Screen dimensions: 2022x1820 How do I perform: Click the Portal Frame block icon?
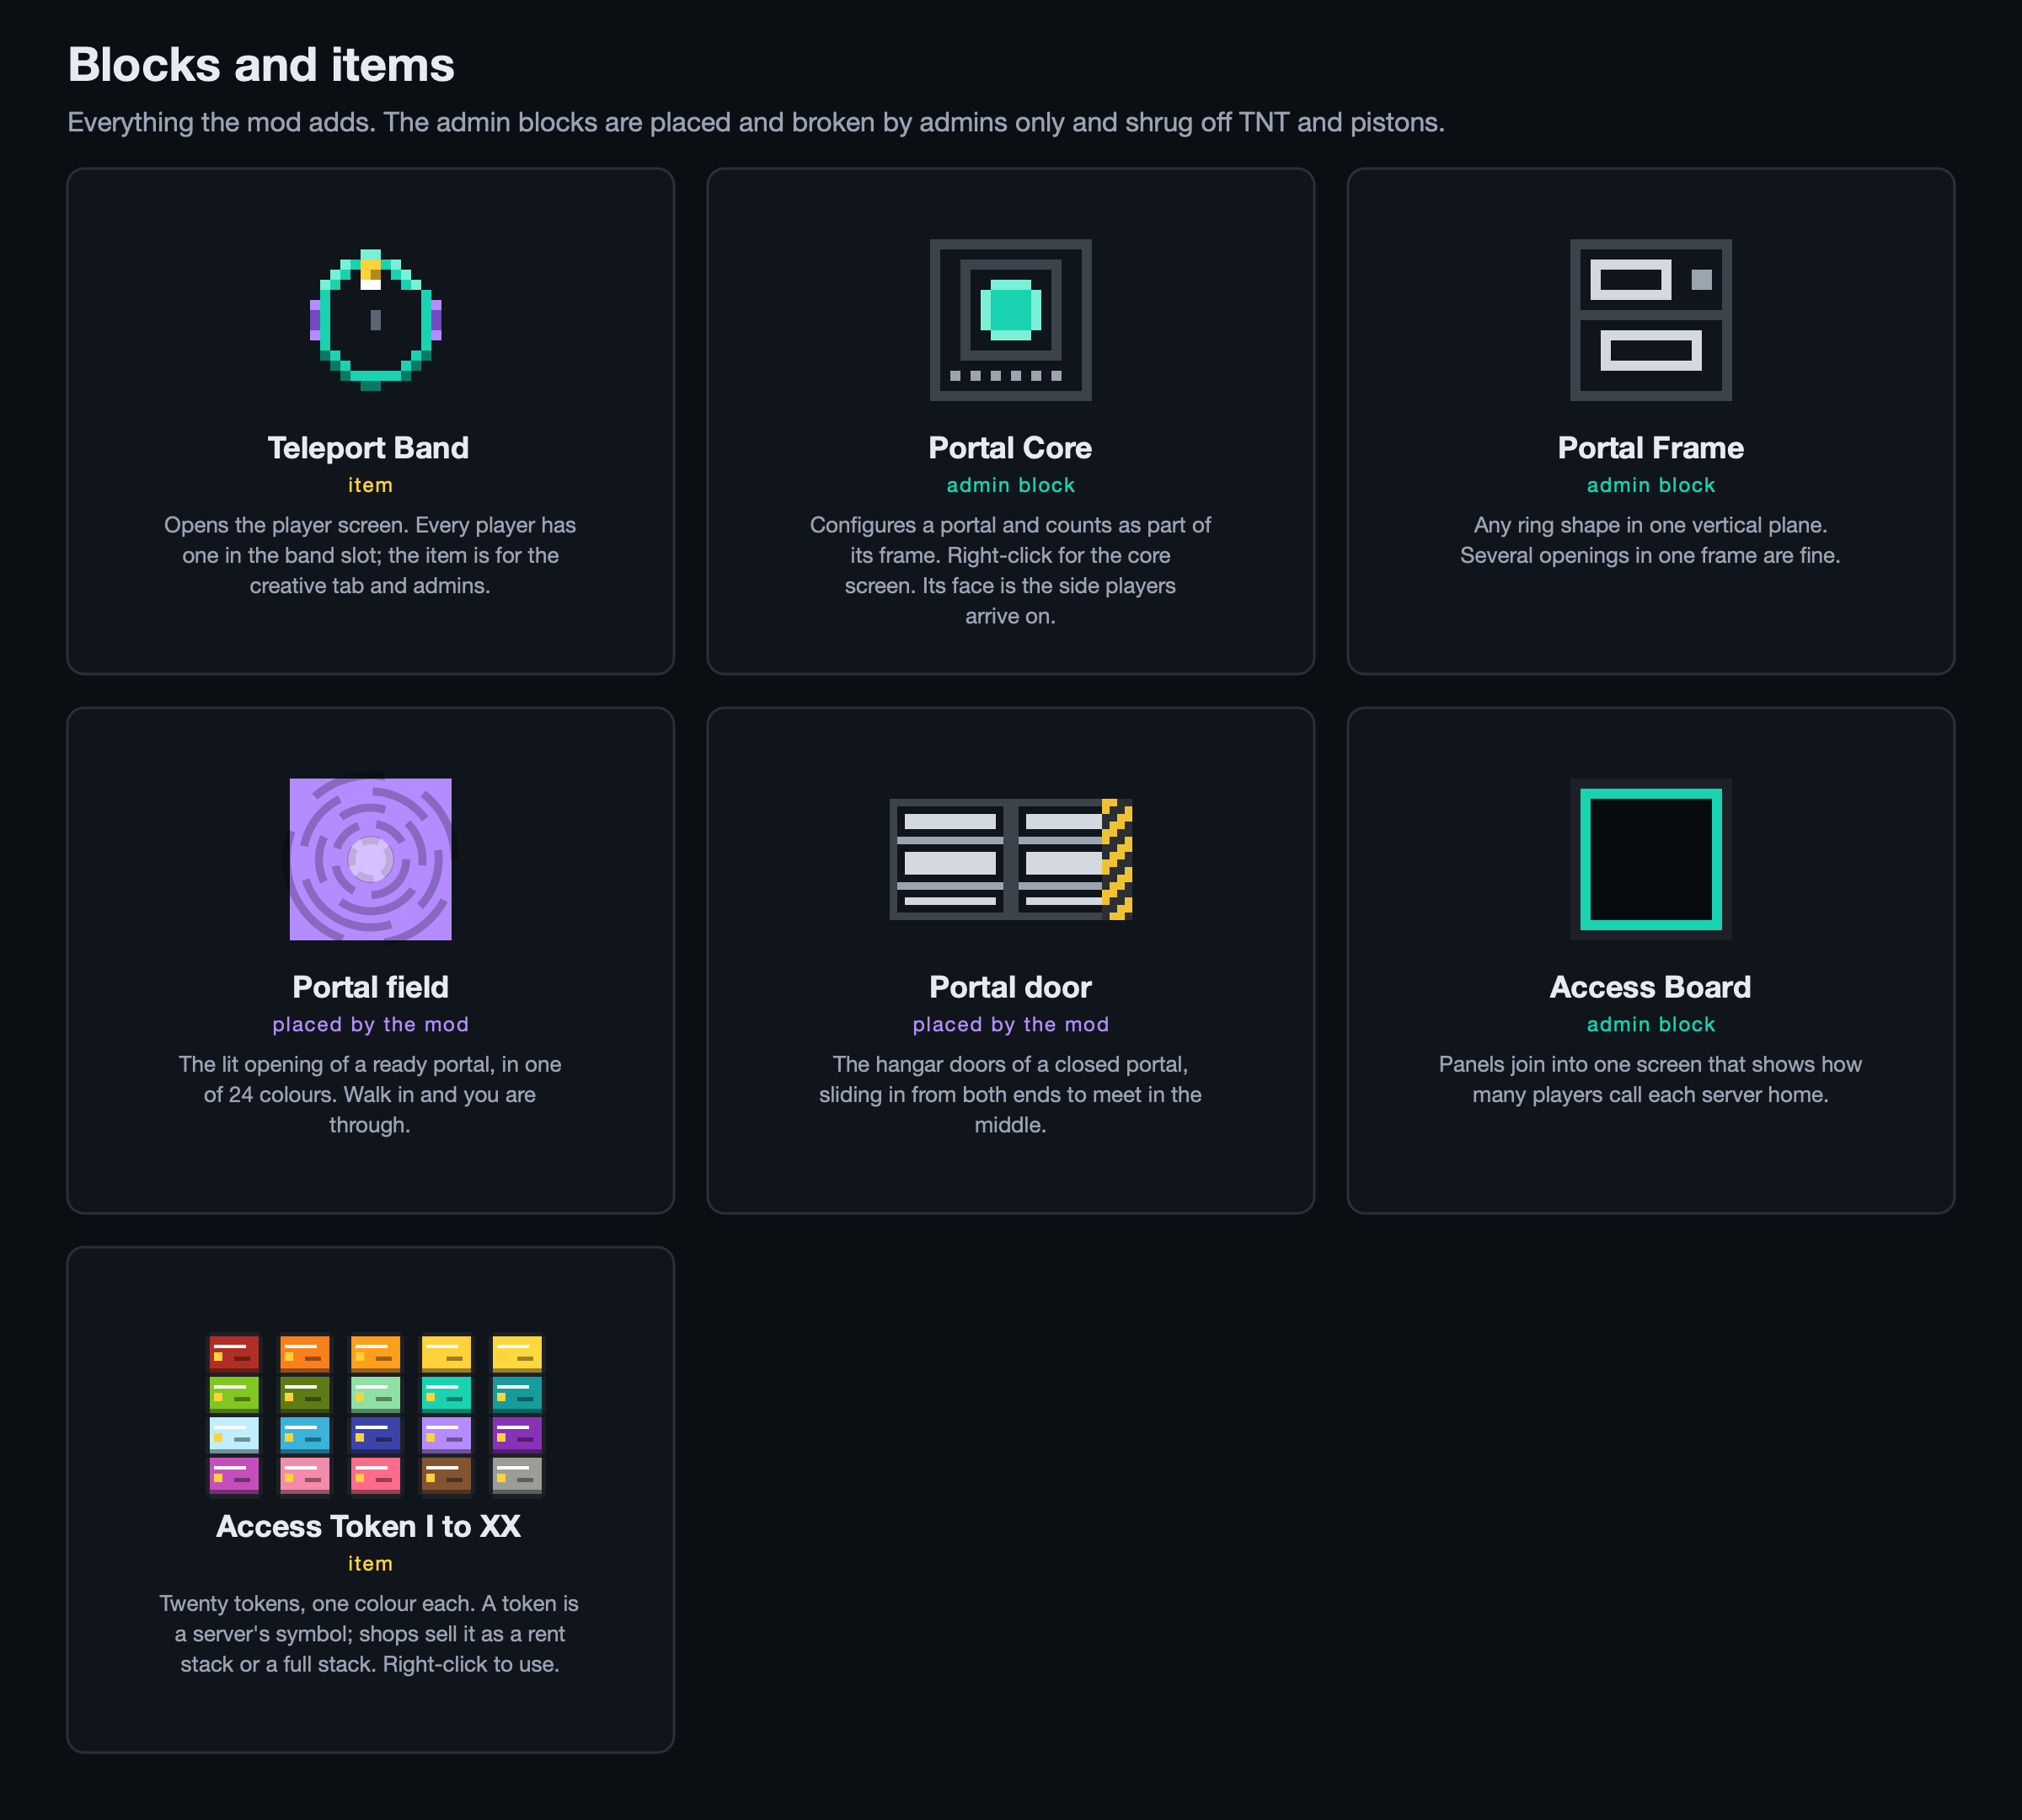1650,320
